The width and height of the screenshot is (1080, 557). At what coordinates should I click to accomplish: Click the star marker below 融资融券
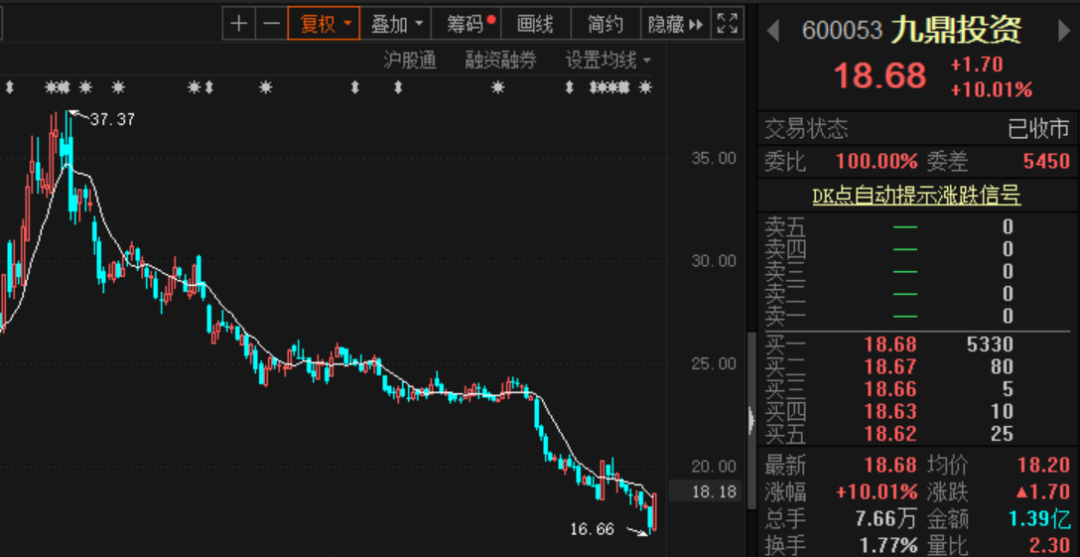point(498,88)
